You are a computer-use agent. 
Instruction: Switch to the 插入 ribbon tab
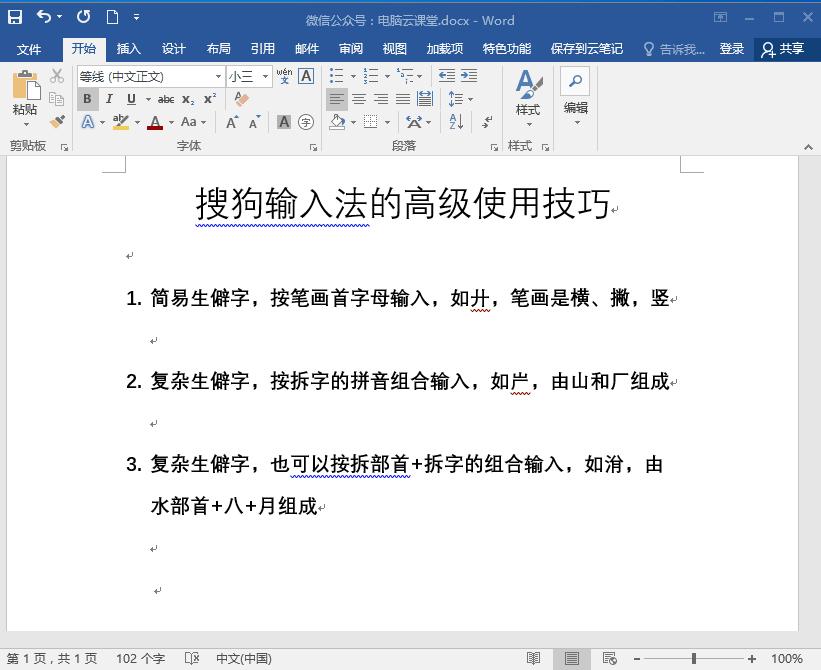130,48
